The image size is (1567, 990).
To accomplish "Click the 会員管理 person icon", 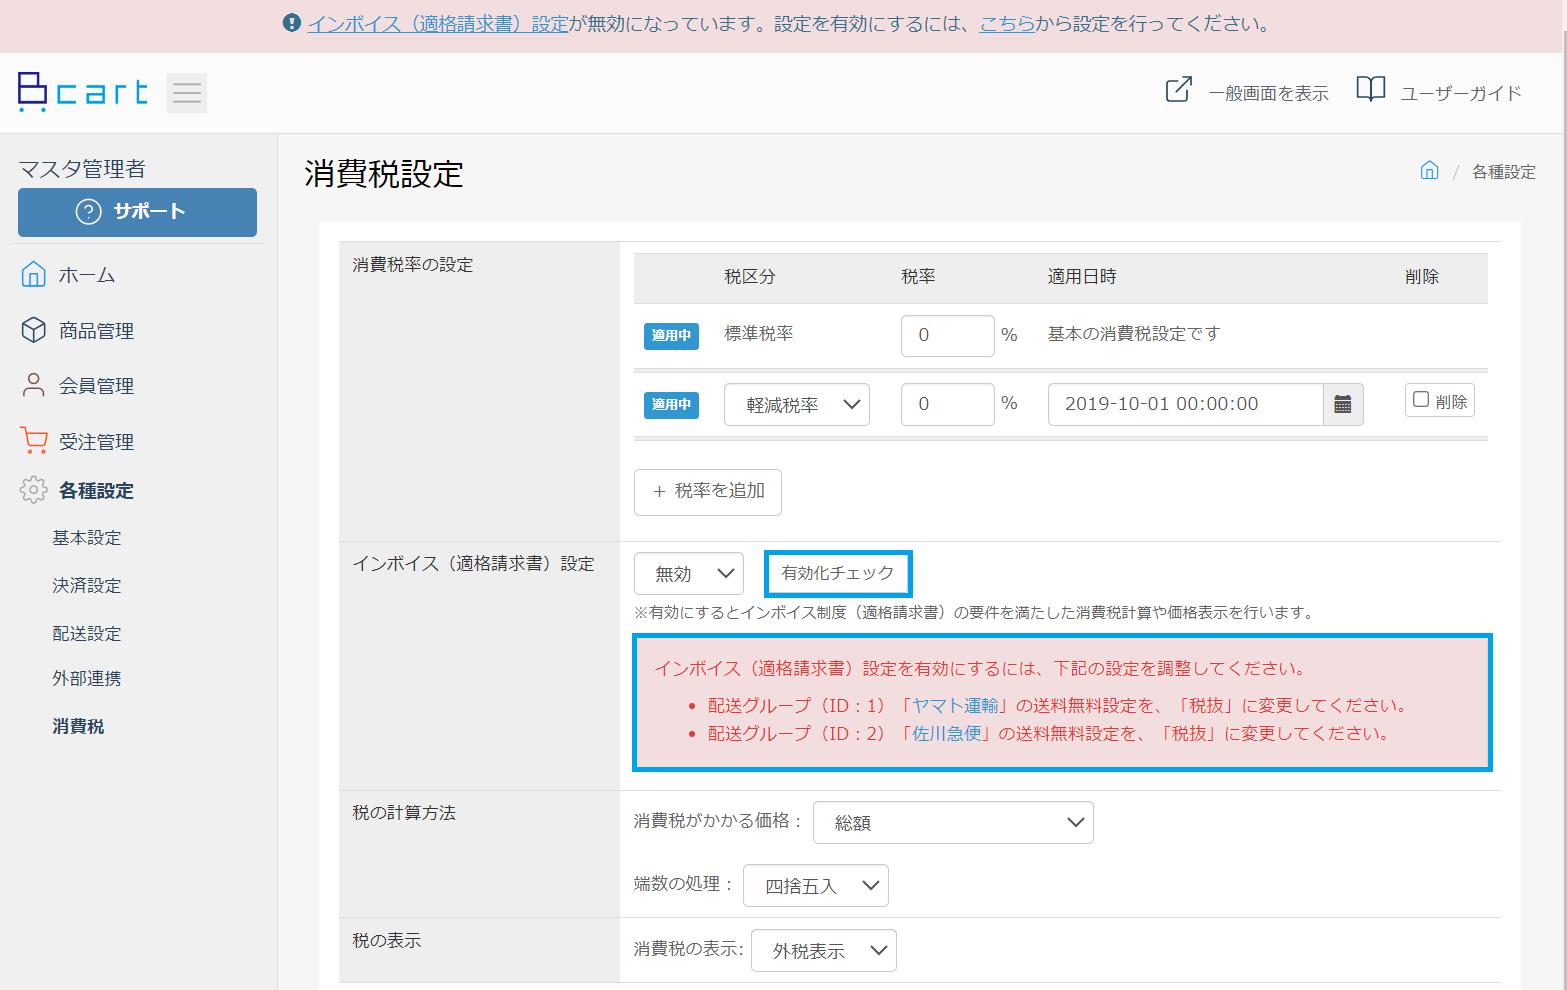I will [34, 385].
